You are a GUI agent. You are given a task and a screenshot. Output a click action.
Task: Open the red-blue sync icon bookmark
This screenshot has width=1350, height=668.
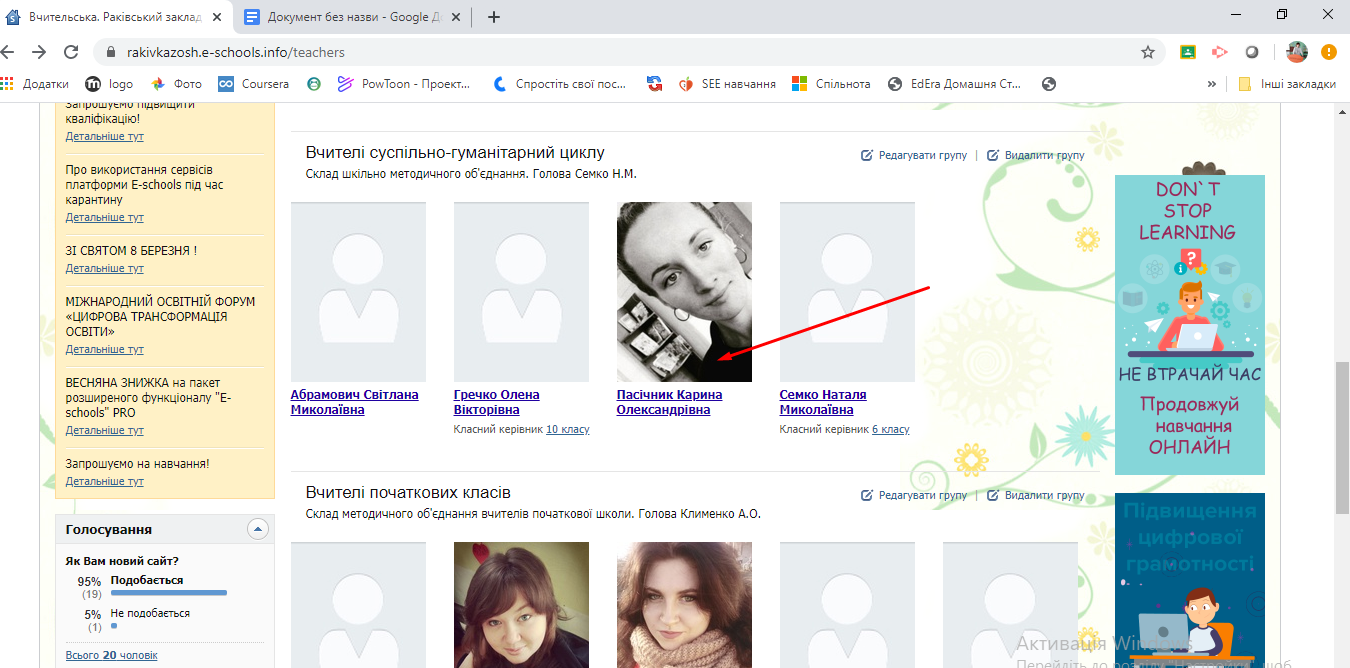[x=654, y=84]
